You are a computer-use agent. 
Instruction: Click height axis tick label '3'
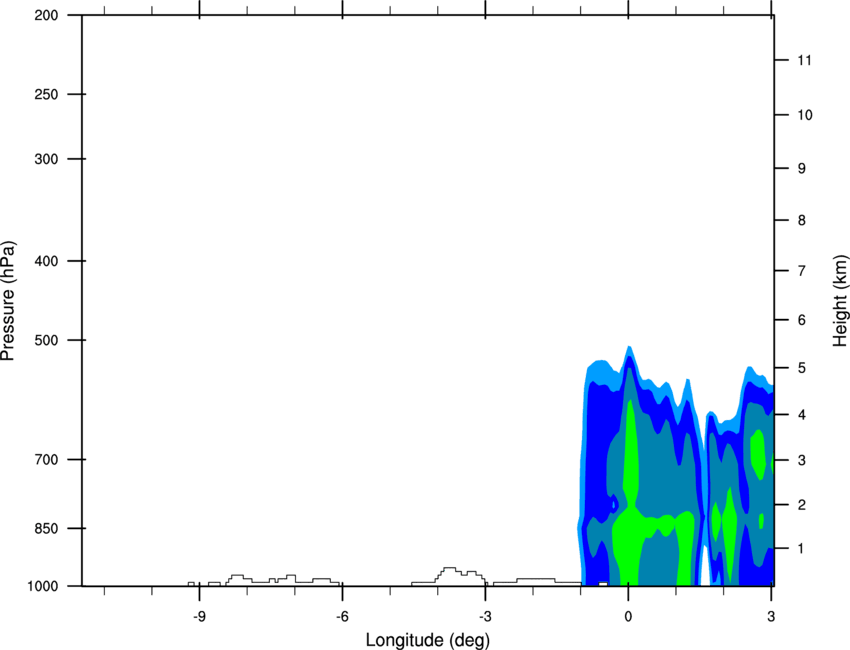click(x=802, y=460)
